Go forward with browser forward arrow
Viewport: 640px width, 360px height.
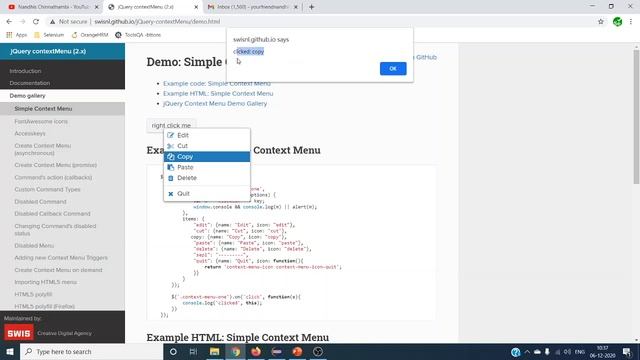(22, 22)
